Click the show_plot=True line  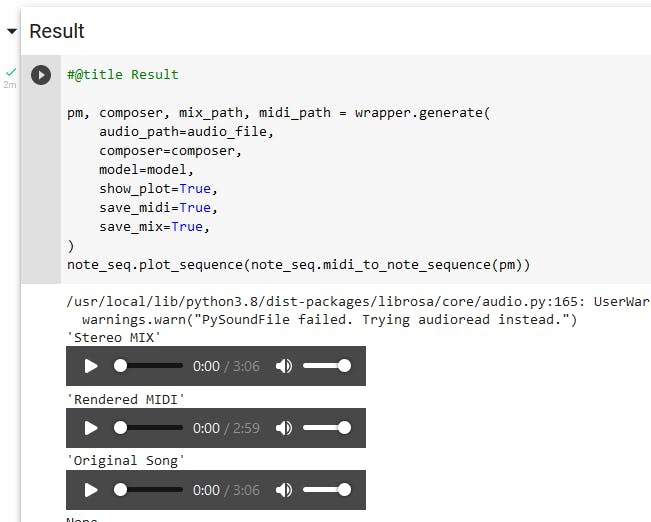point(158,189)
